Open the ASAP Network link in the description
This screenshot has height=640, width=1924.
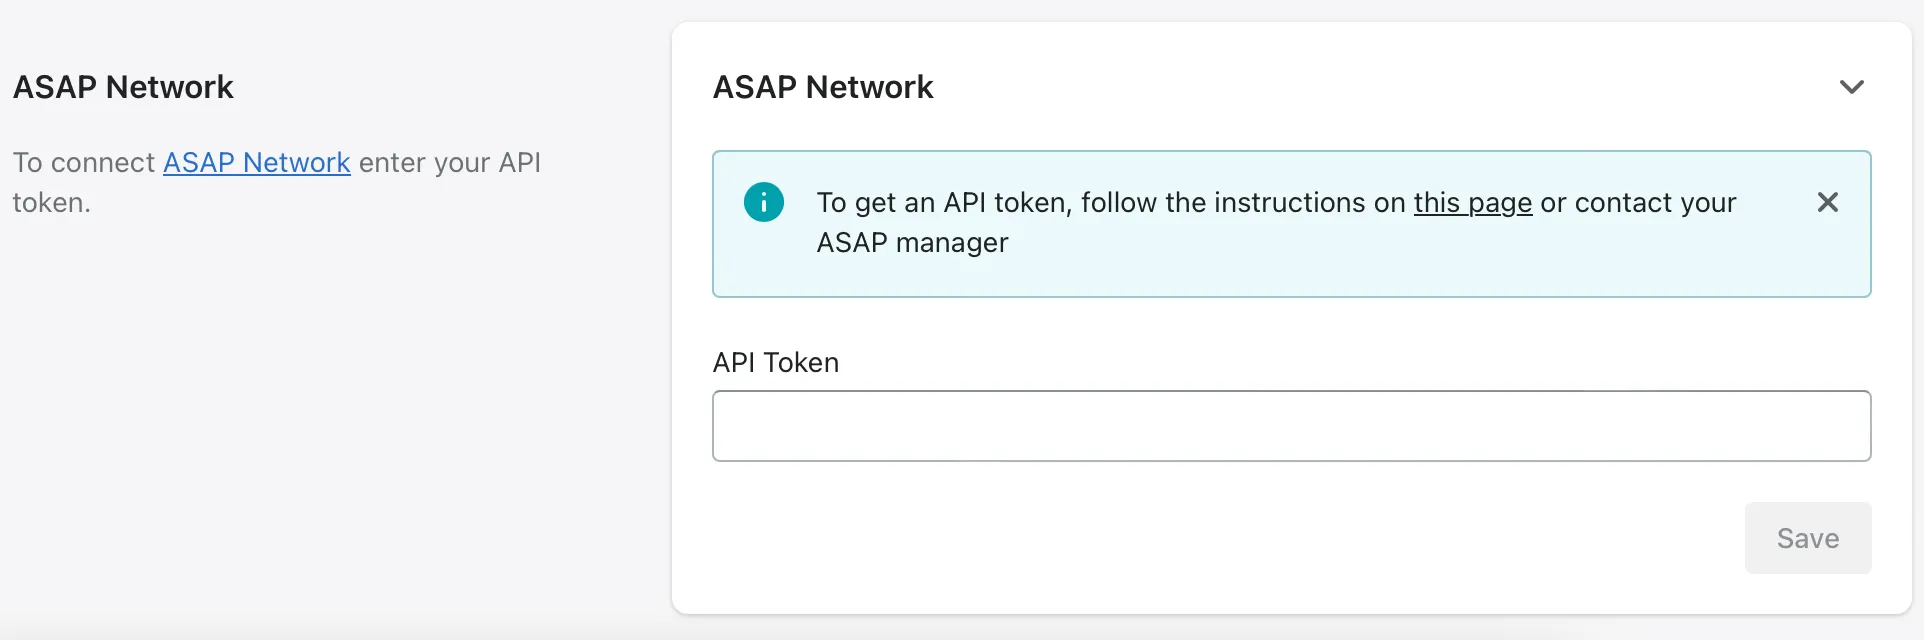[x=256, y=163]
